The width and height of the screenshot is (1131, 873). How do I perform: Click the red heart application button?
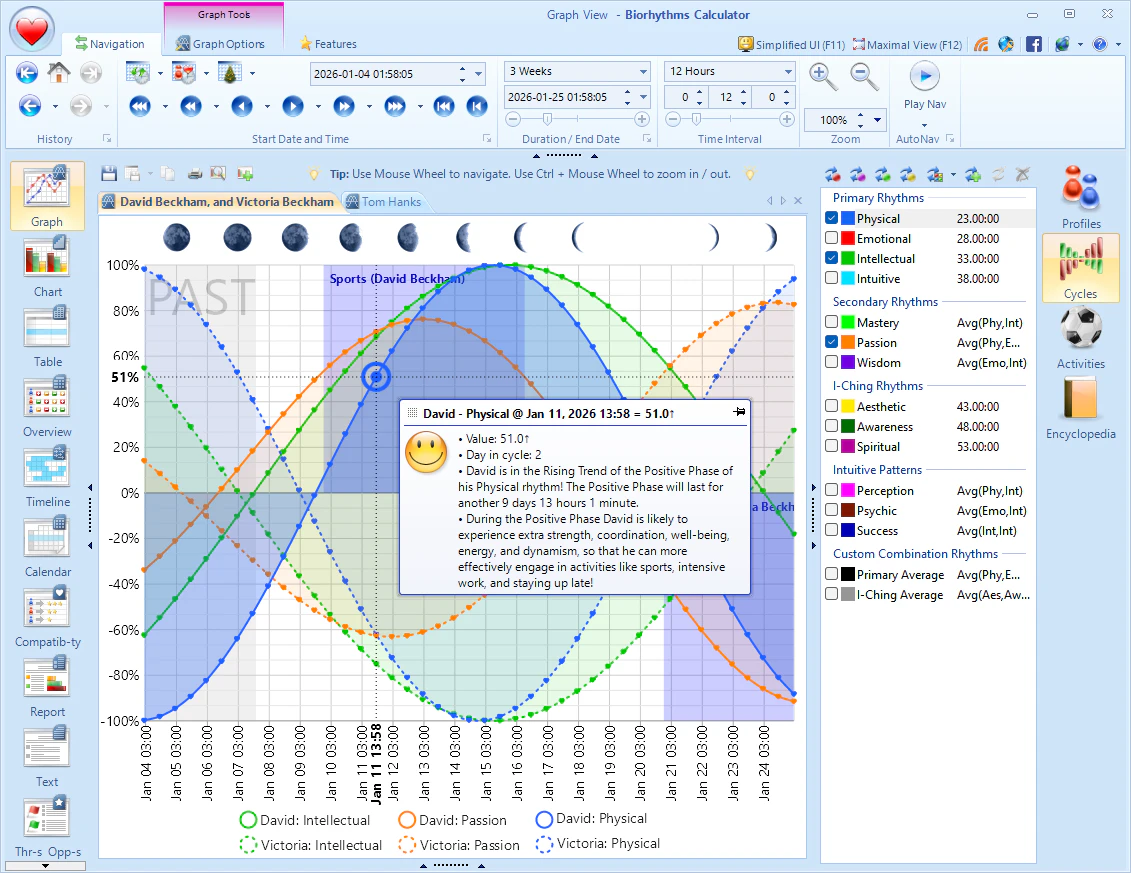[x=32, y=30]
